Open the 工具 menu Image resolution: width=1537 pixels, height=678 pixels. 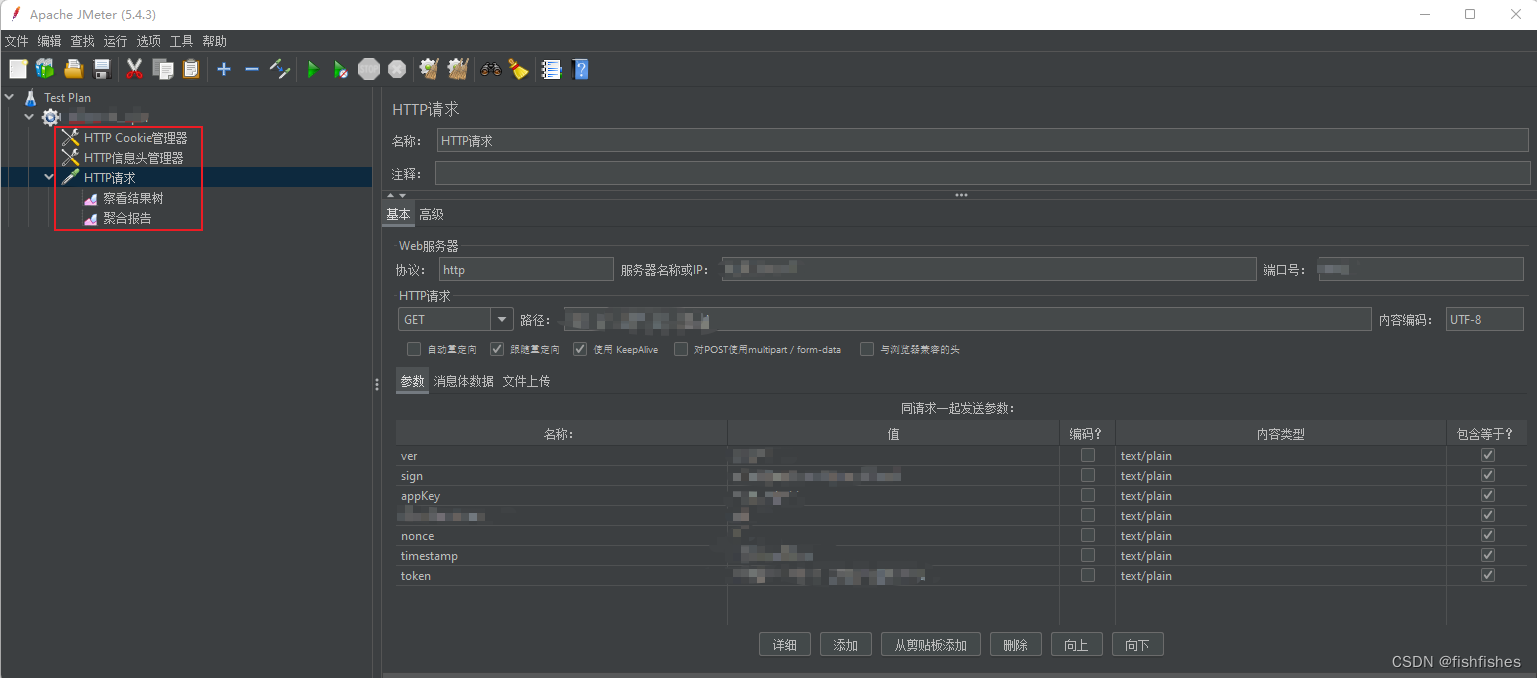182,41
